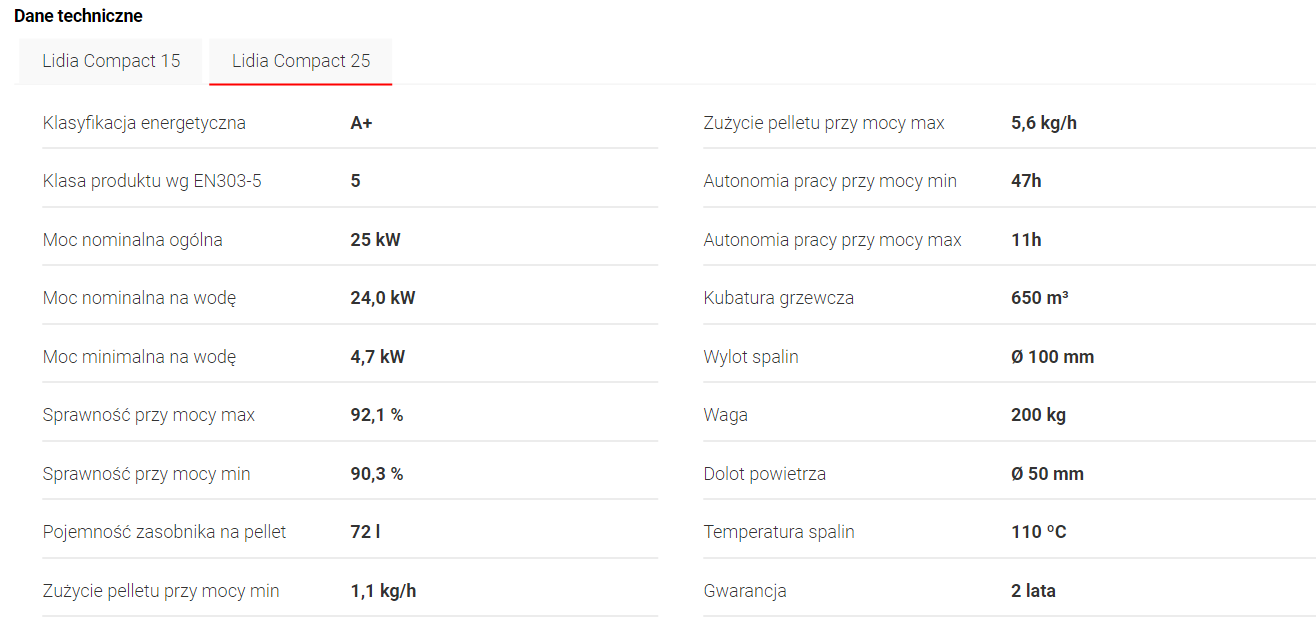
Task: Click the Klasa produktu wg EN303-5 label
Action: tap(152, 181)
